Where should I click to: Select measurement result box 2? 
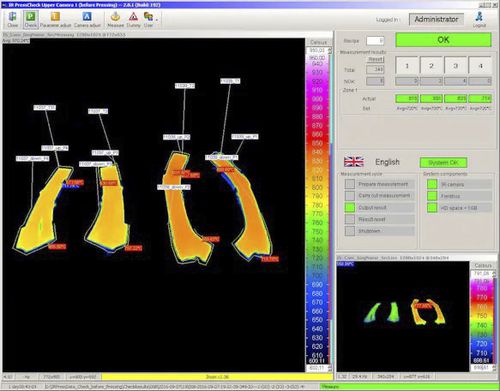[x=431, y=66]
